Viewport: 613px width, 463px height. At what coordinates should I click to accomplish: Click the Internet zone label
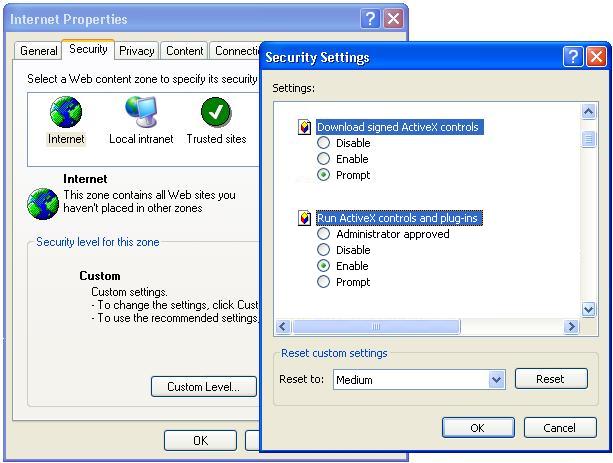[66, 139]
